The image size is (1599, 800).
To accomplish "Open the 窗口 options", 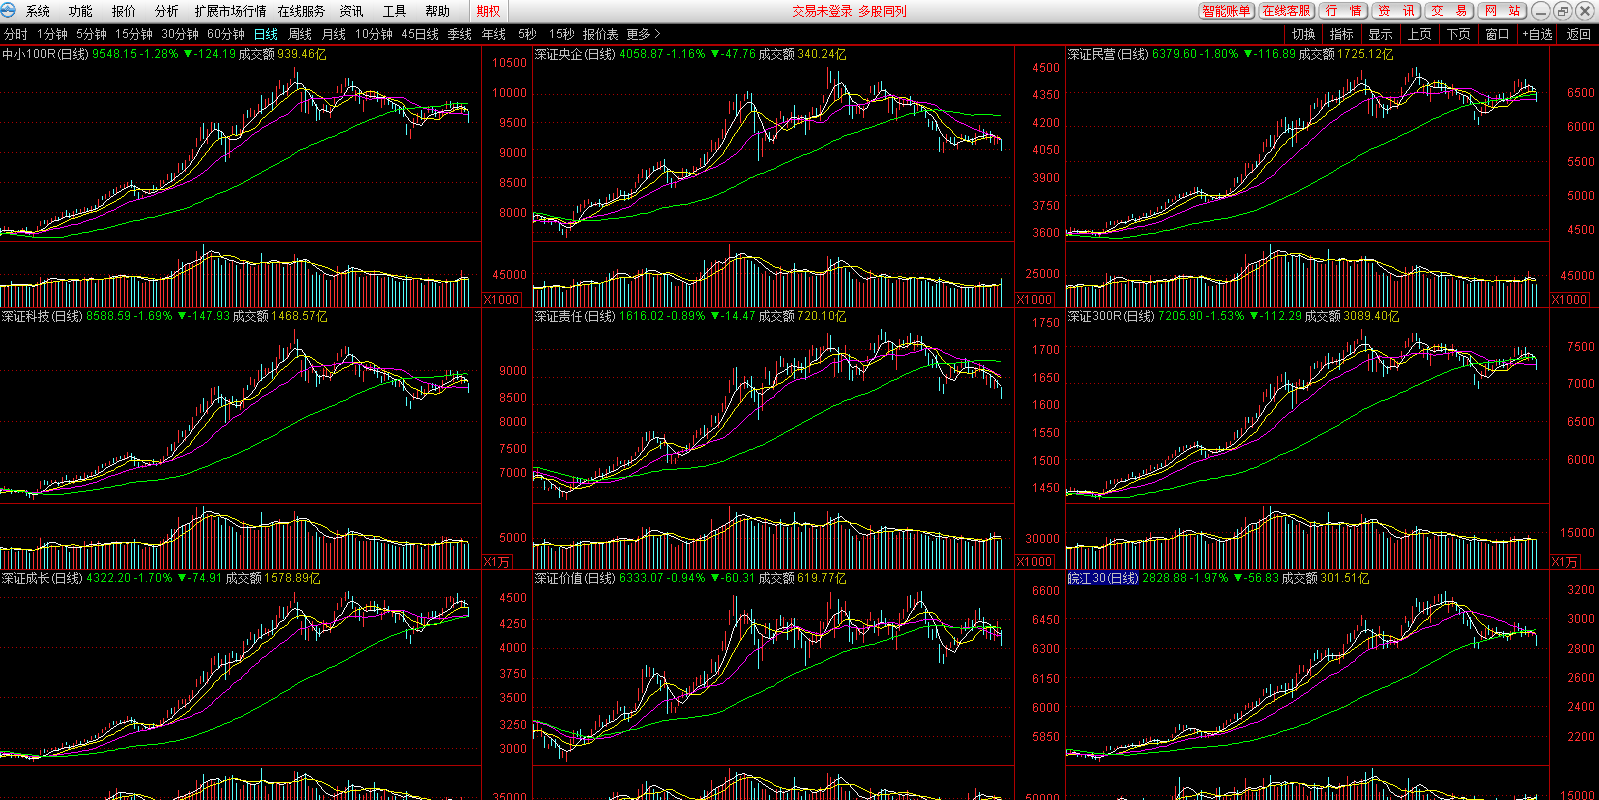I will click(x=1497, y=34).
